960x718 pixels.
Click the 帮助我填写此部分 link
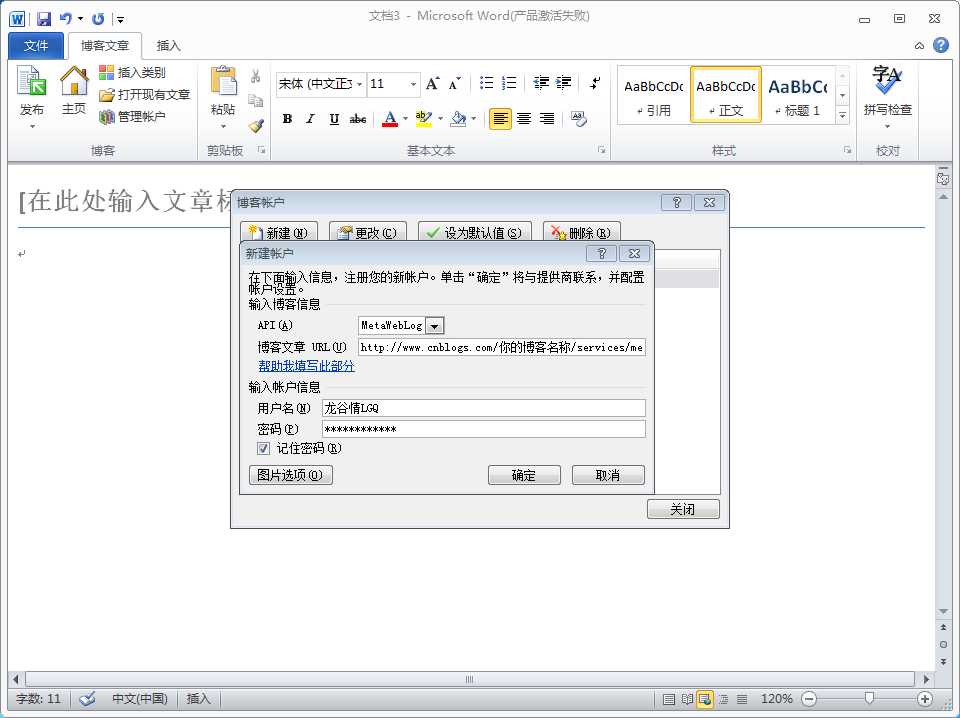(x=306, y=366)
